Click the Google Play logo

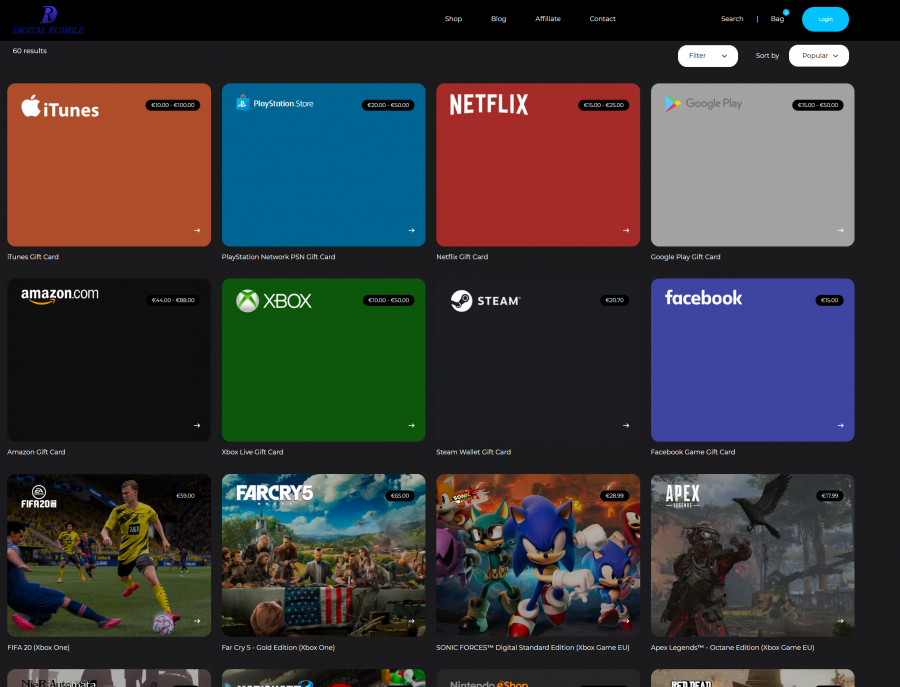click(703, 103)
